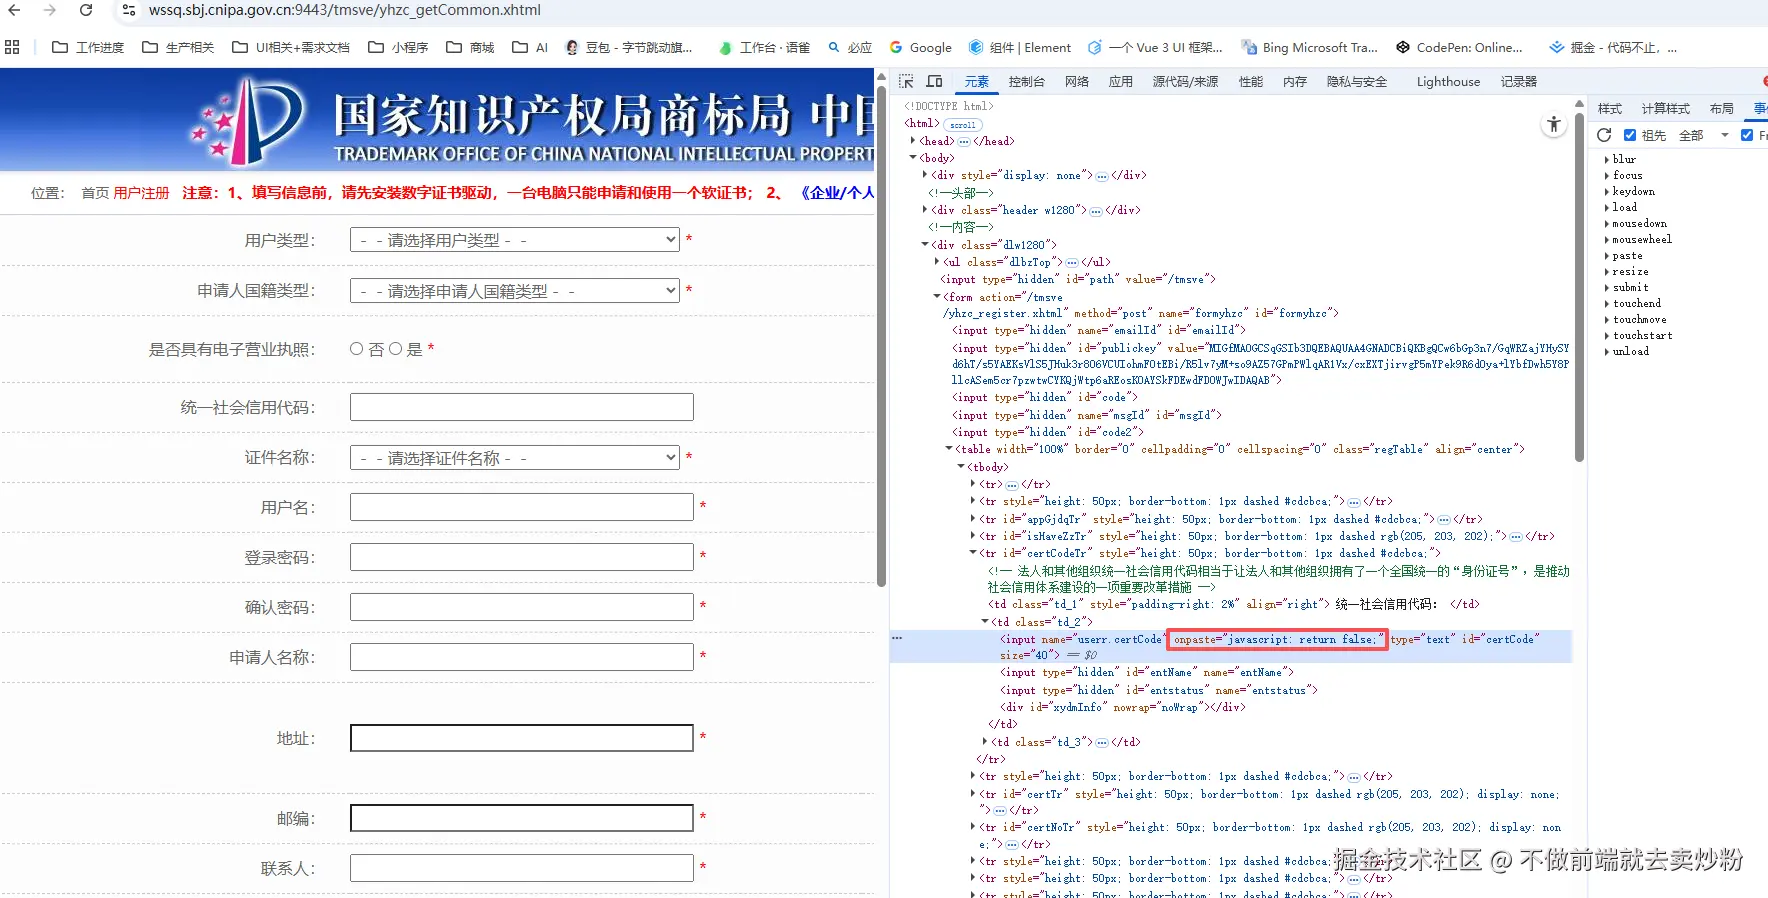Click the 统一社会信用代码 input field
Viewport: 1768px width, 898px height.
point(521,407)
